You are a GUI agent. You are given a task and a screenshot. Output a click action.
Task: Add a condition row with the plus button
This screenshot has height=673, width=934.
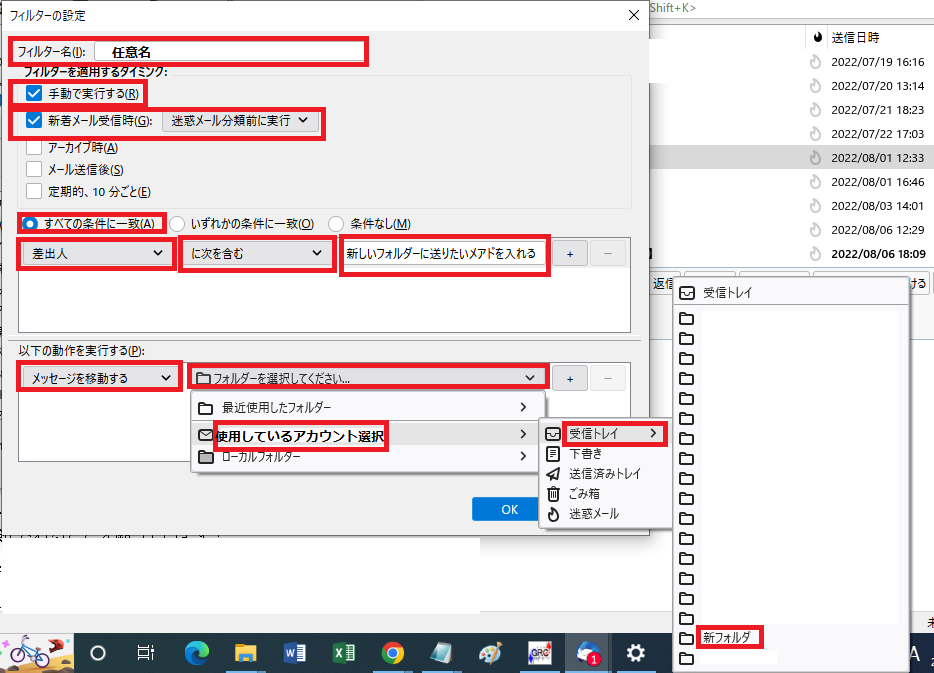pos(570,254)
